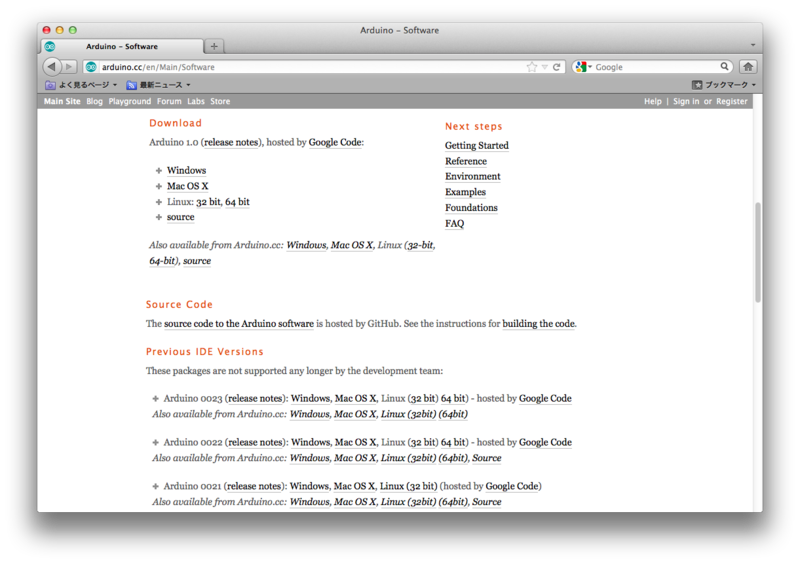
Task: Open Reference under Next steps
Action: tap(466, 161)
